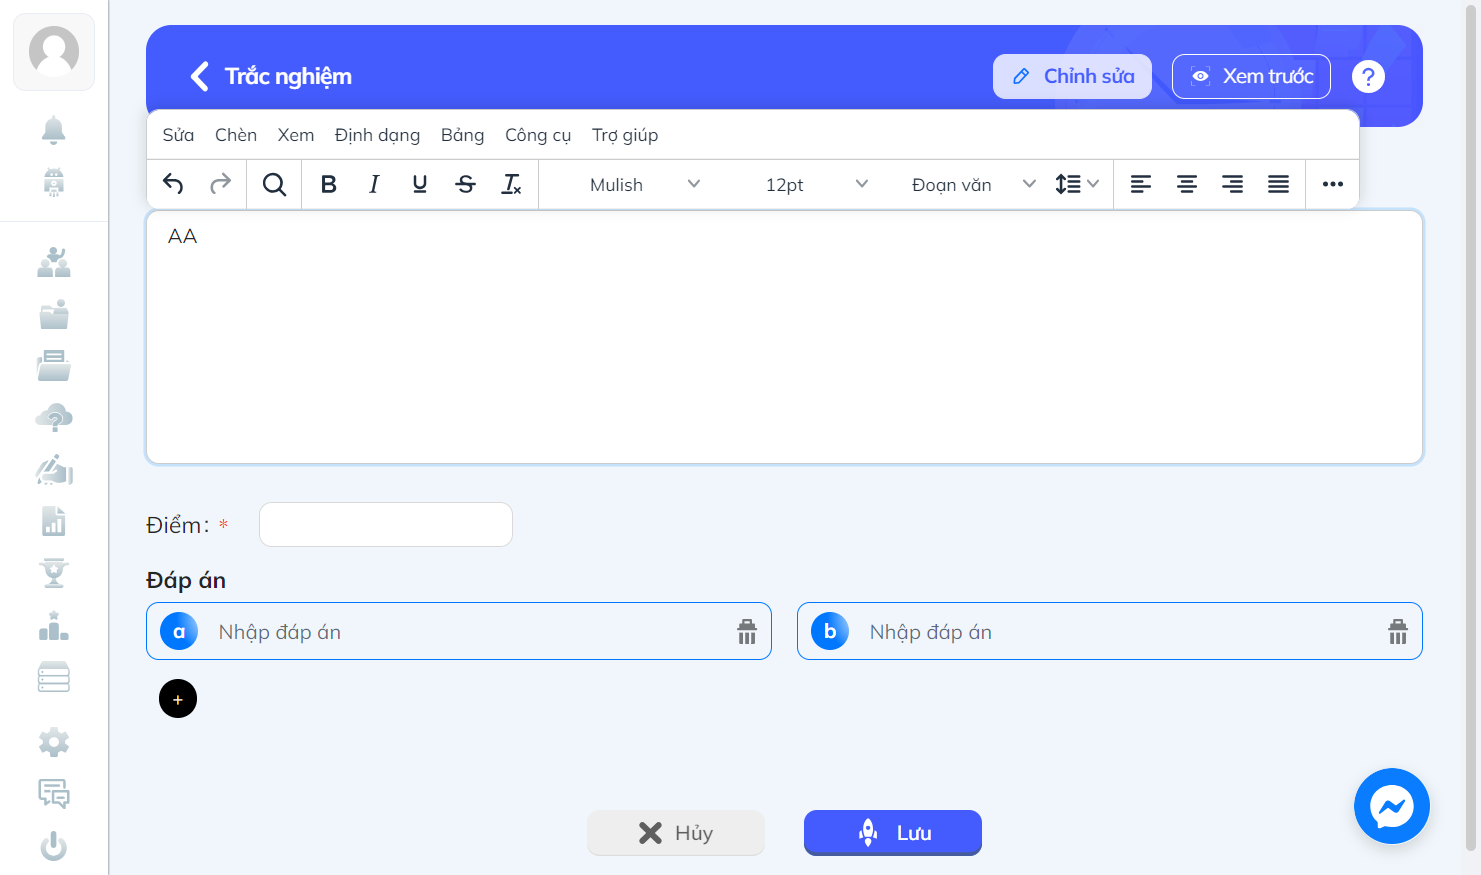Open the user avatar profile
This screenshot has height=875, width=1481.
[x=54, y=52]
